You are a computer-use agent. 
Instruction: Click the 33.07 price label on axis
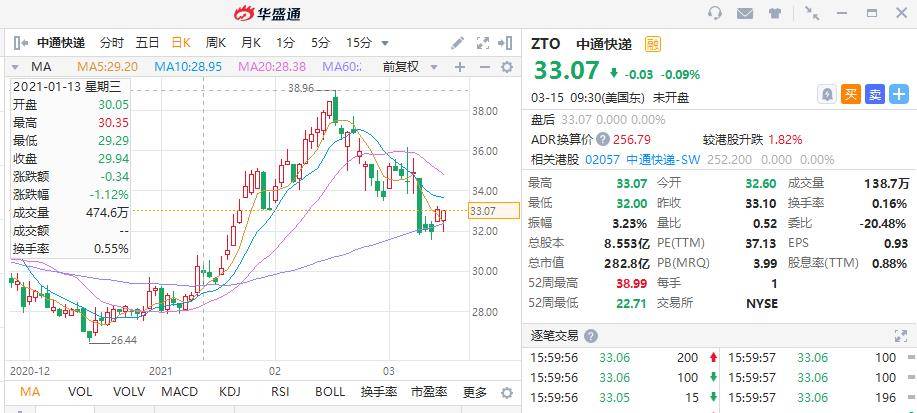(x=494, y=211)
